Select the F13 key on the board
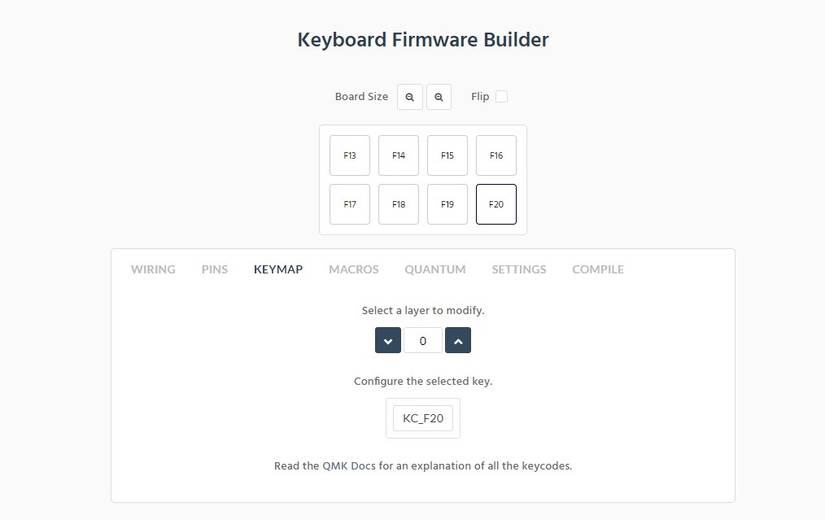The height and width of the screenshot is (520, 825). (x=350, y=156)
